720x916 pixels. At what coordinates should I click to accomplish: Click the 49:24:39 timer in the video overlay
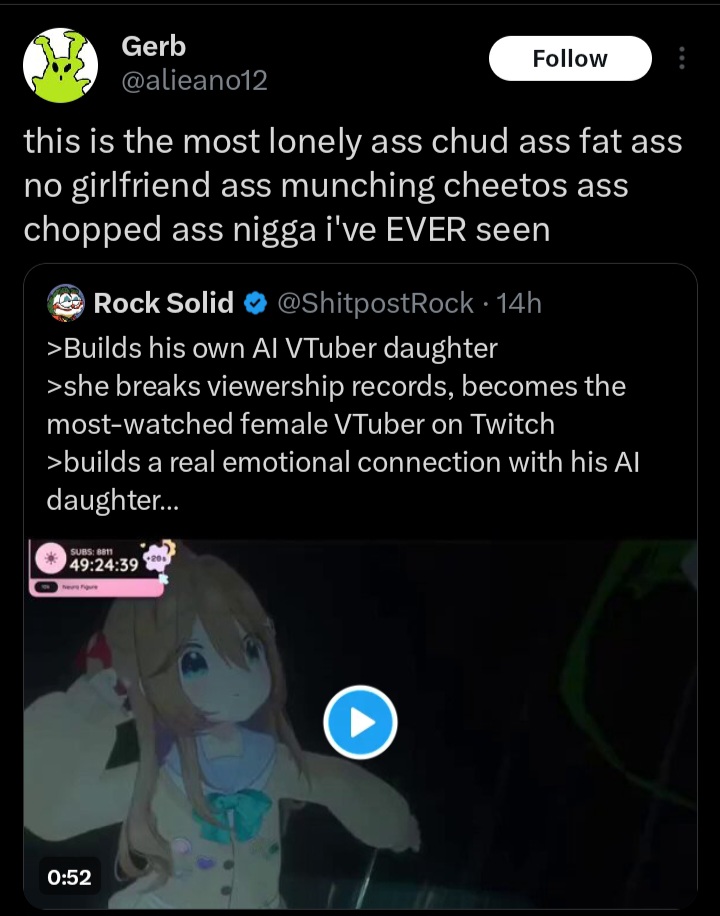pyautogui.click(x=104, y=565)
